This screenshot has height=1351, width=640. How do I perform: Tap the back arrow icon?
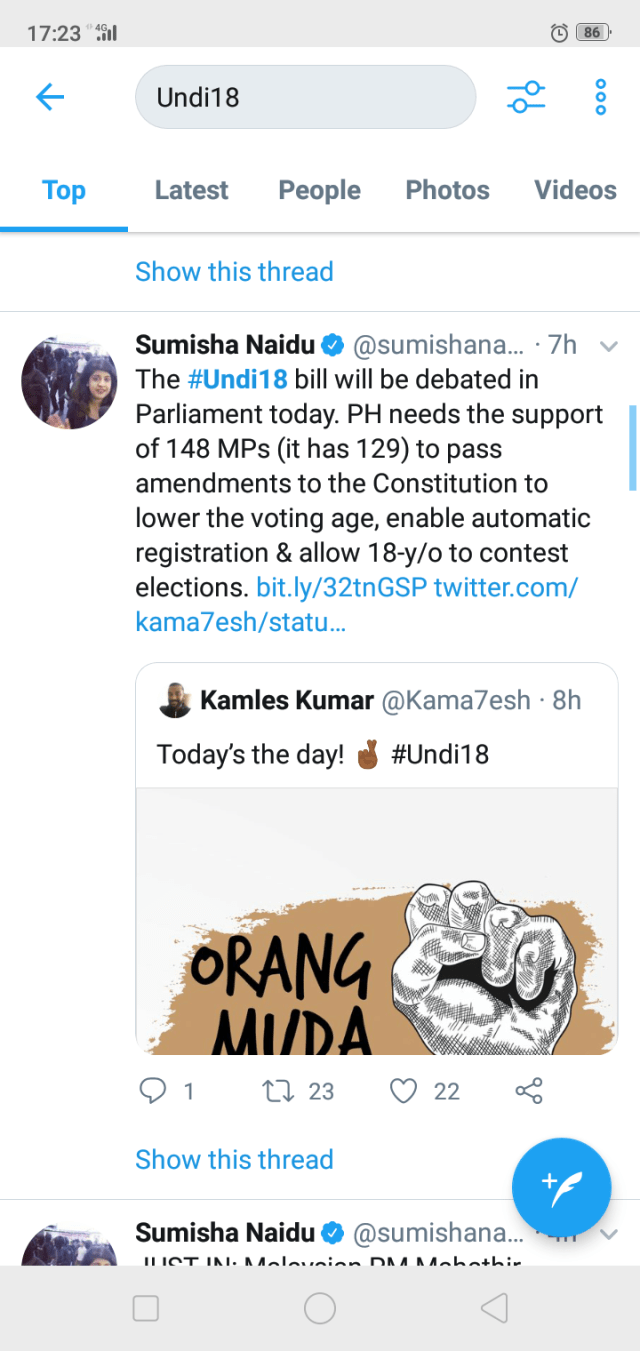(x=49, y=97)
